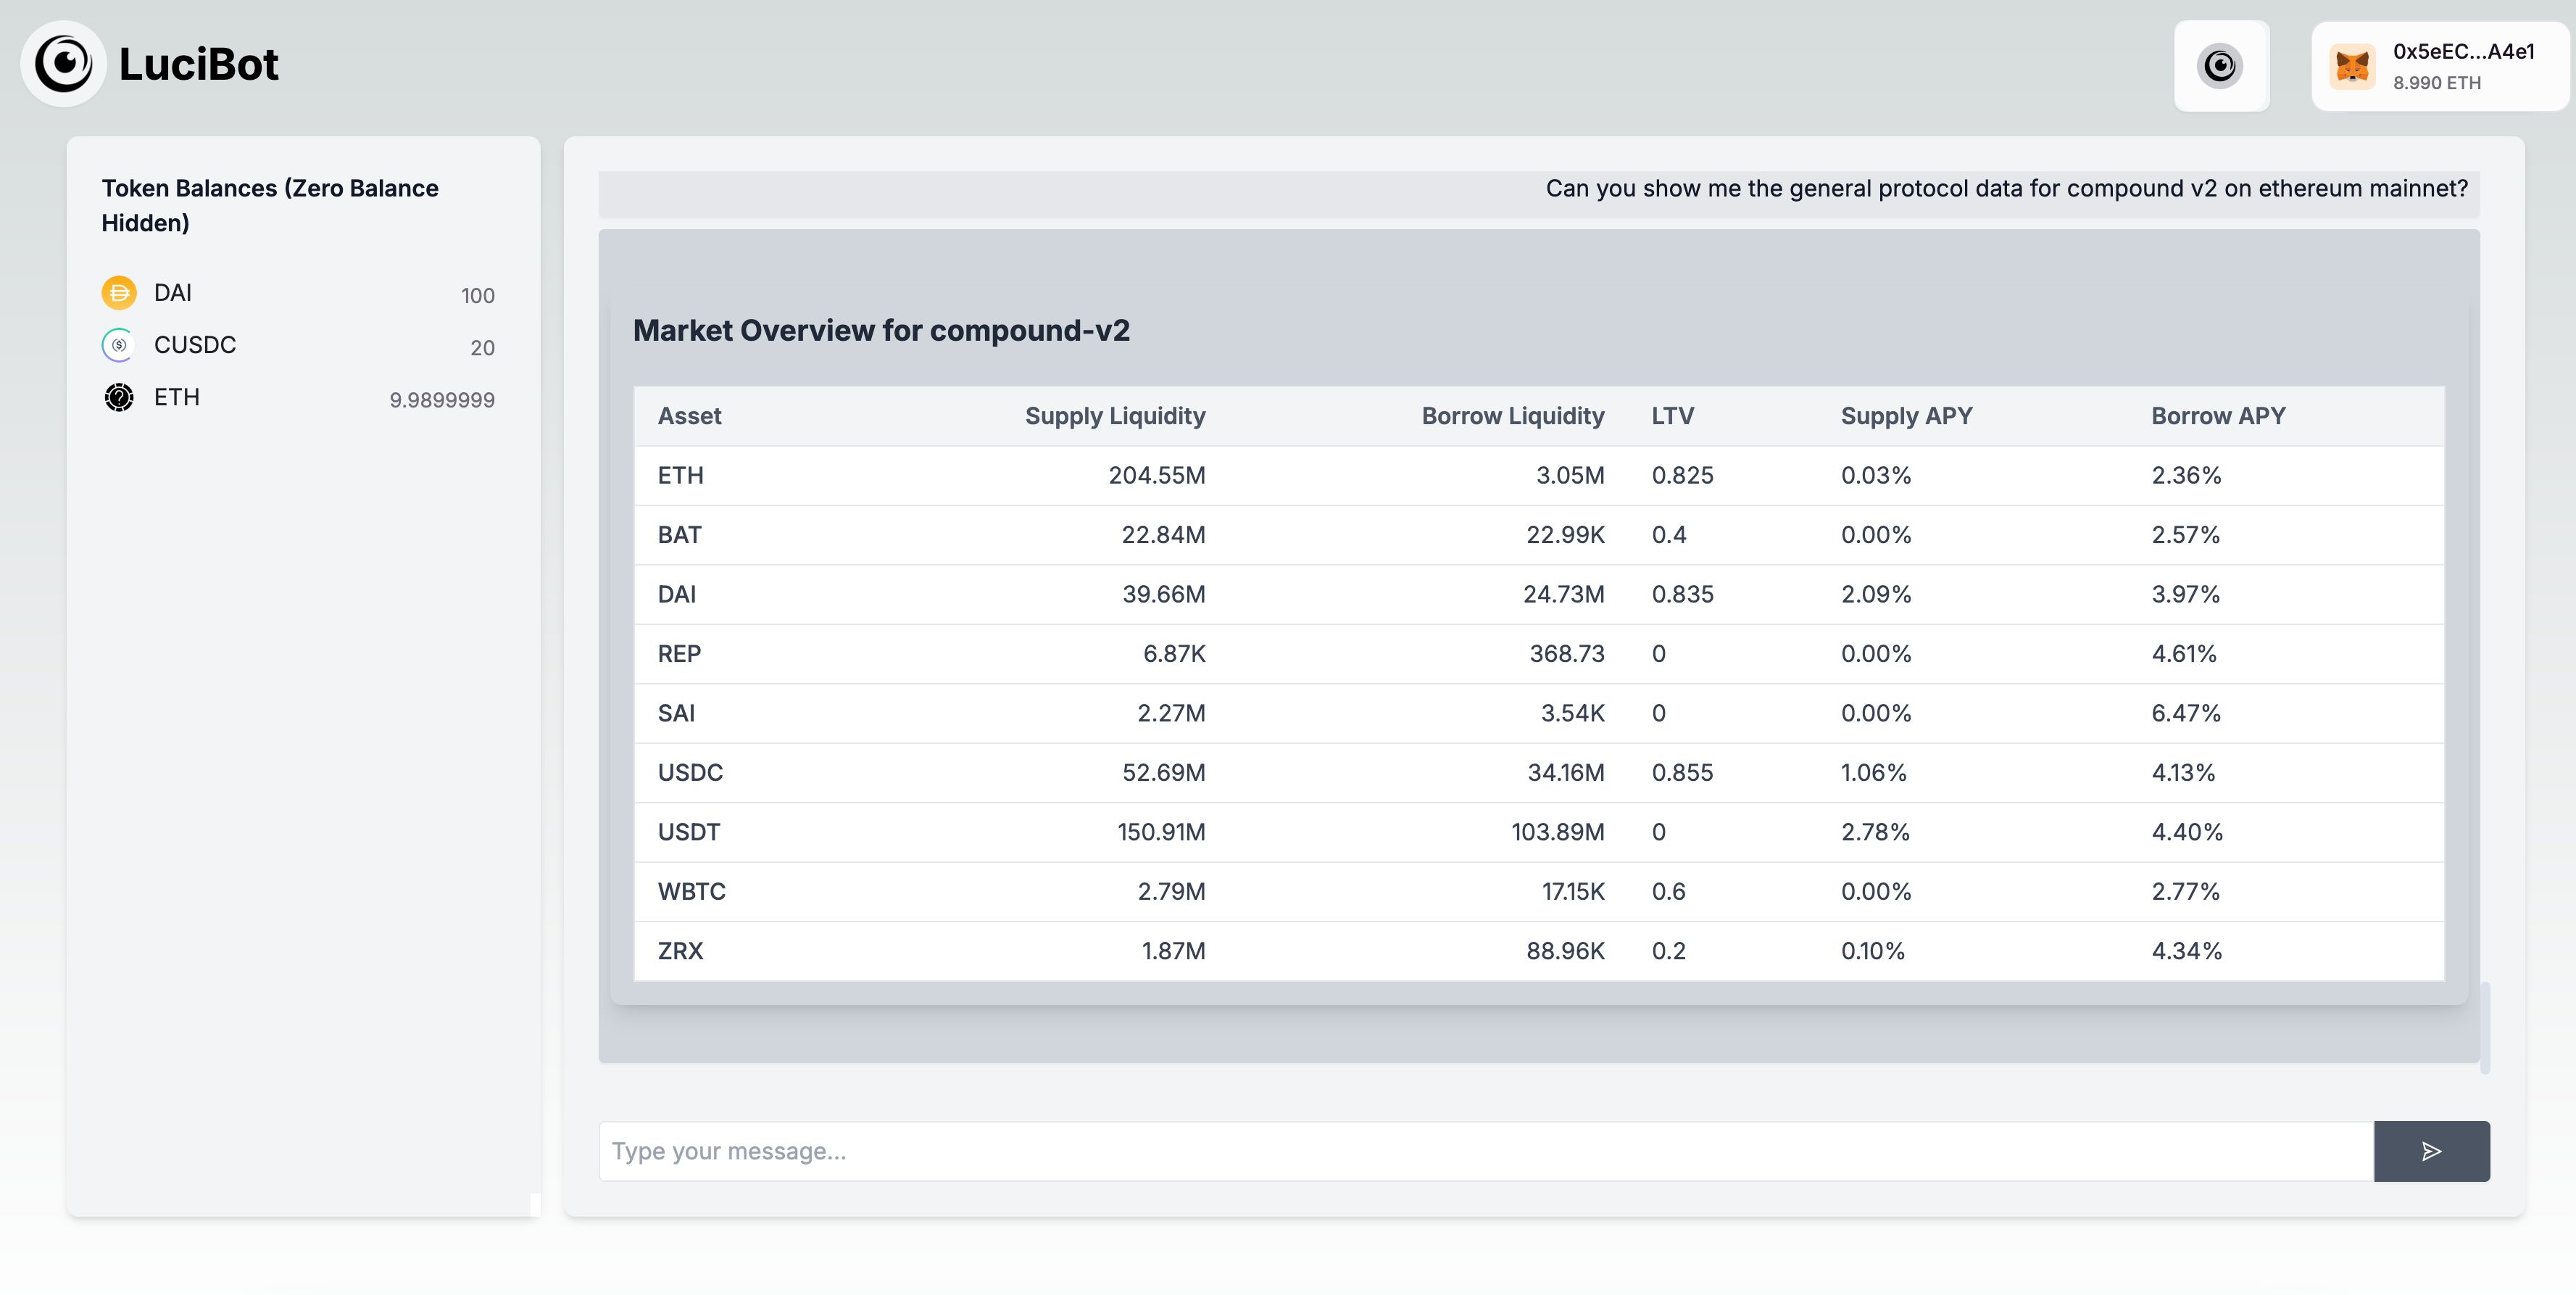
Task: Select the USDT asset row label
Action: click(x=688, y=832)
